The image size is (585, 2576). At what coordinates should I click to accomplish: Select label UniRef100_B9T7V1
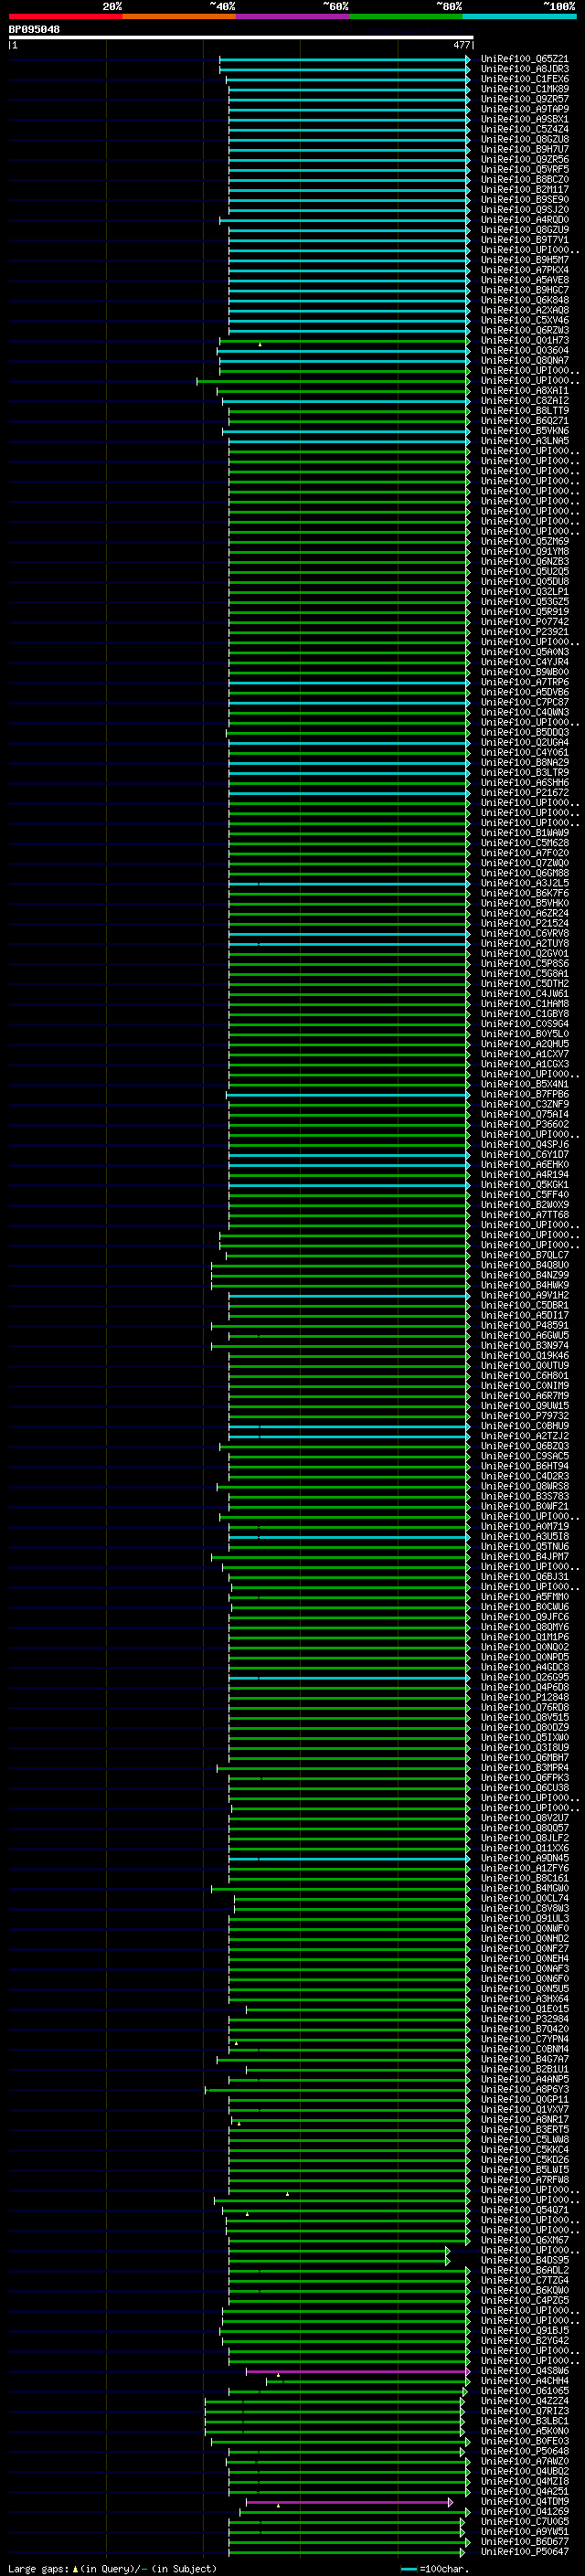524,240
